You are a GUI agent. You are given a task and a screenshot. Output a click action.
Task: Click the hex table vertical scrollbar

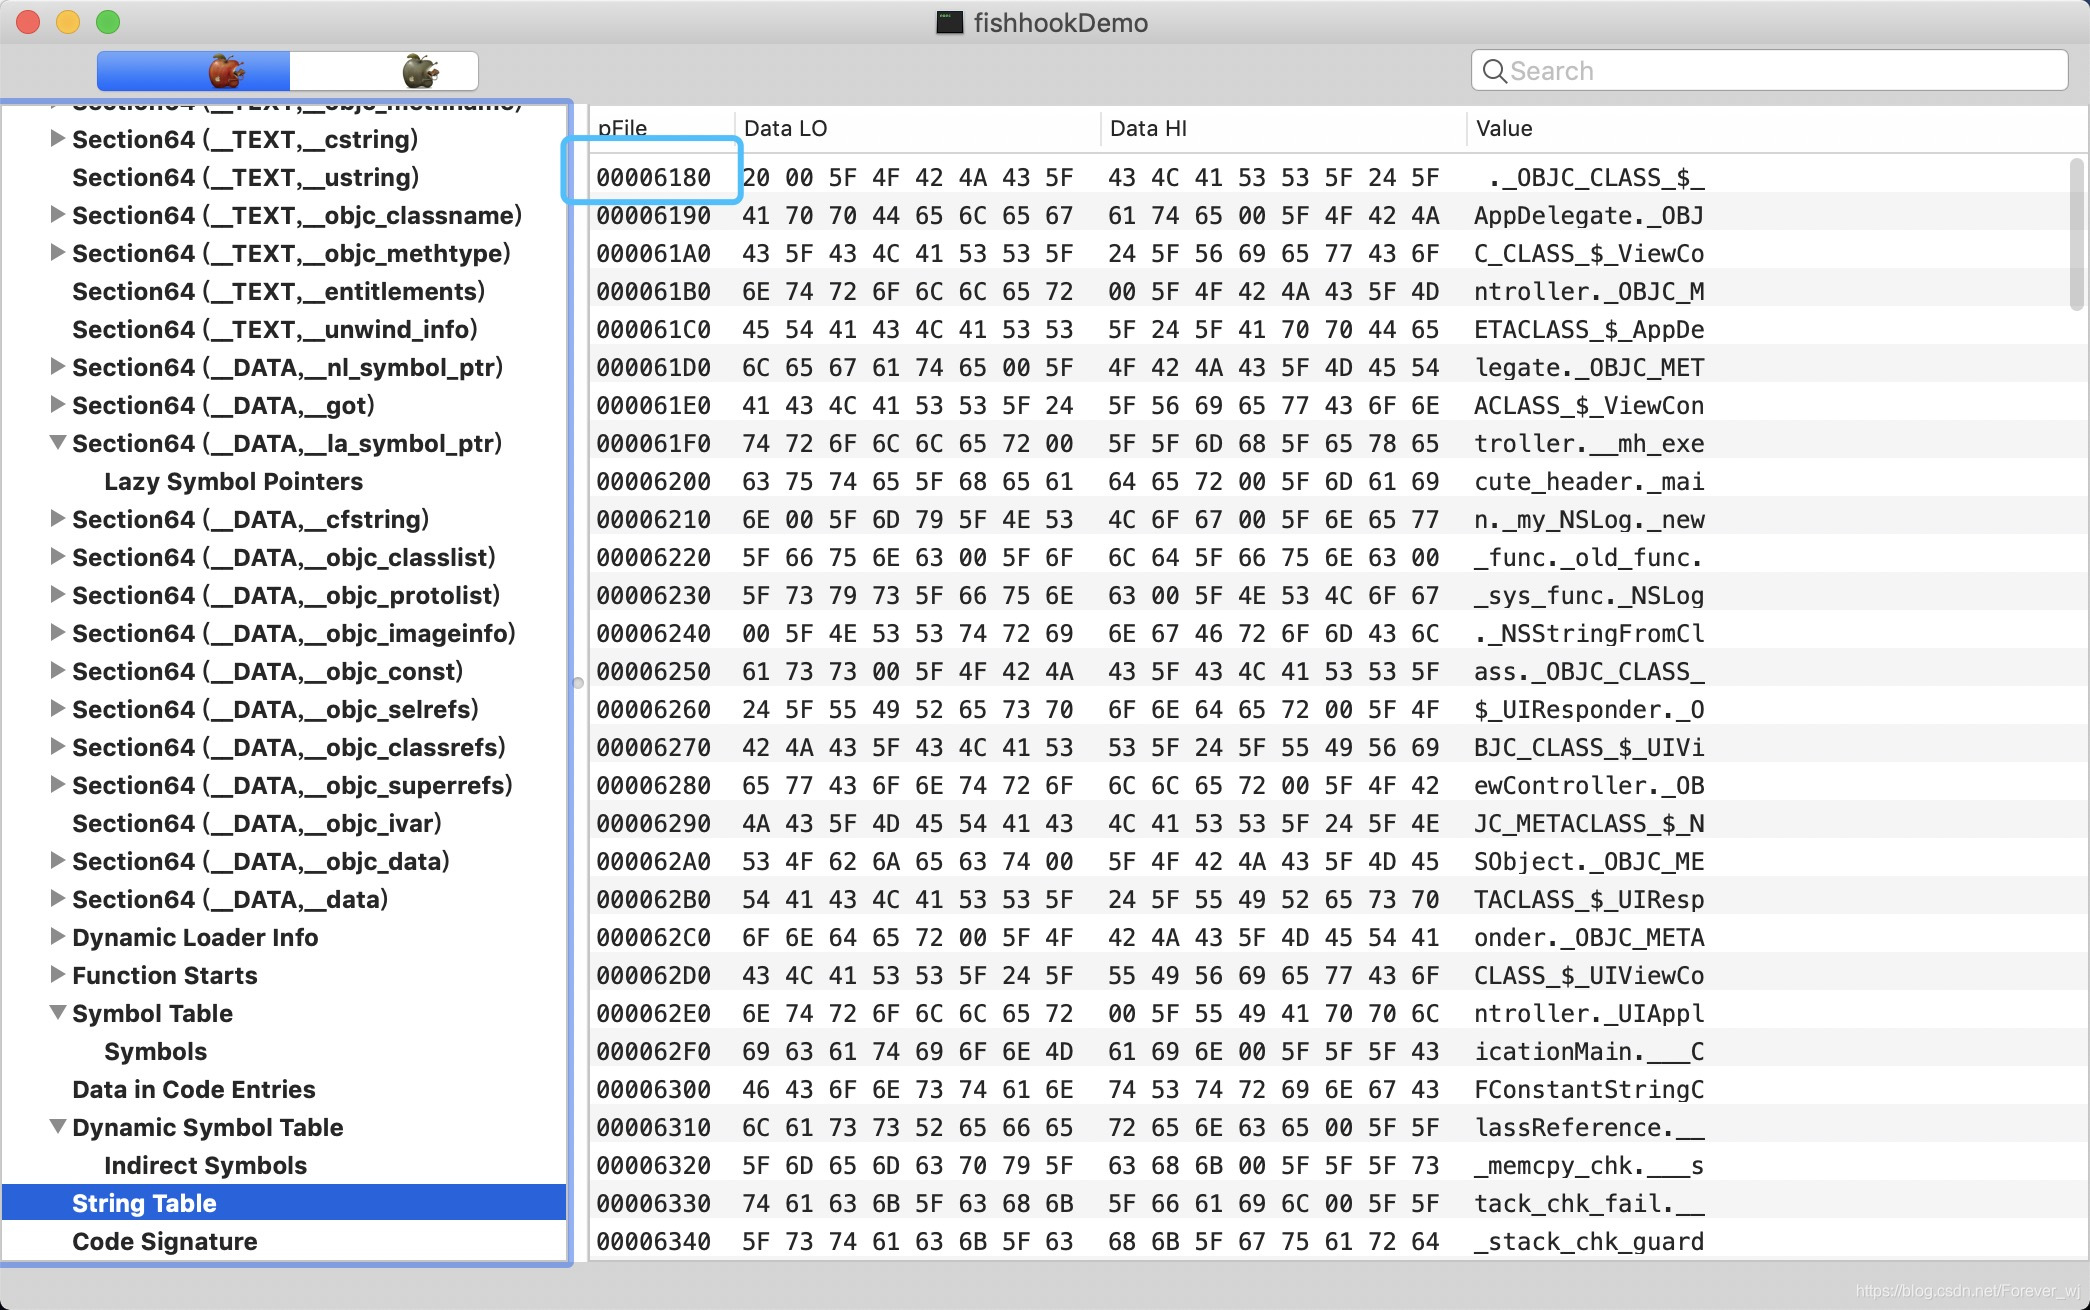(2076, 236)
